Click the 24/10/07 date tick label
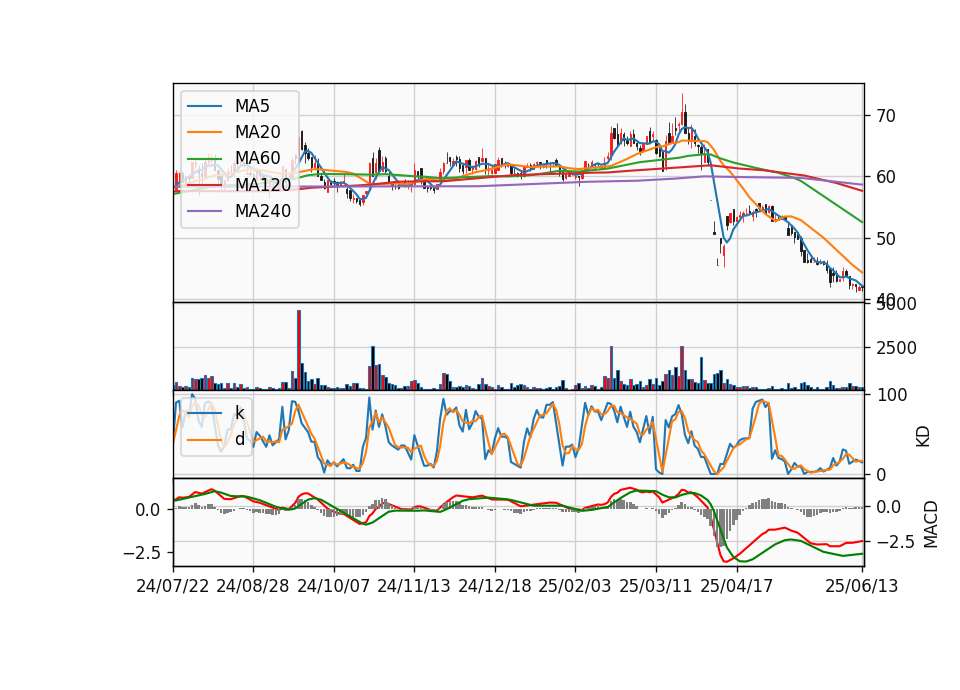Viewport: 960px width, 690px height. click(x=334, y=586)
